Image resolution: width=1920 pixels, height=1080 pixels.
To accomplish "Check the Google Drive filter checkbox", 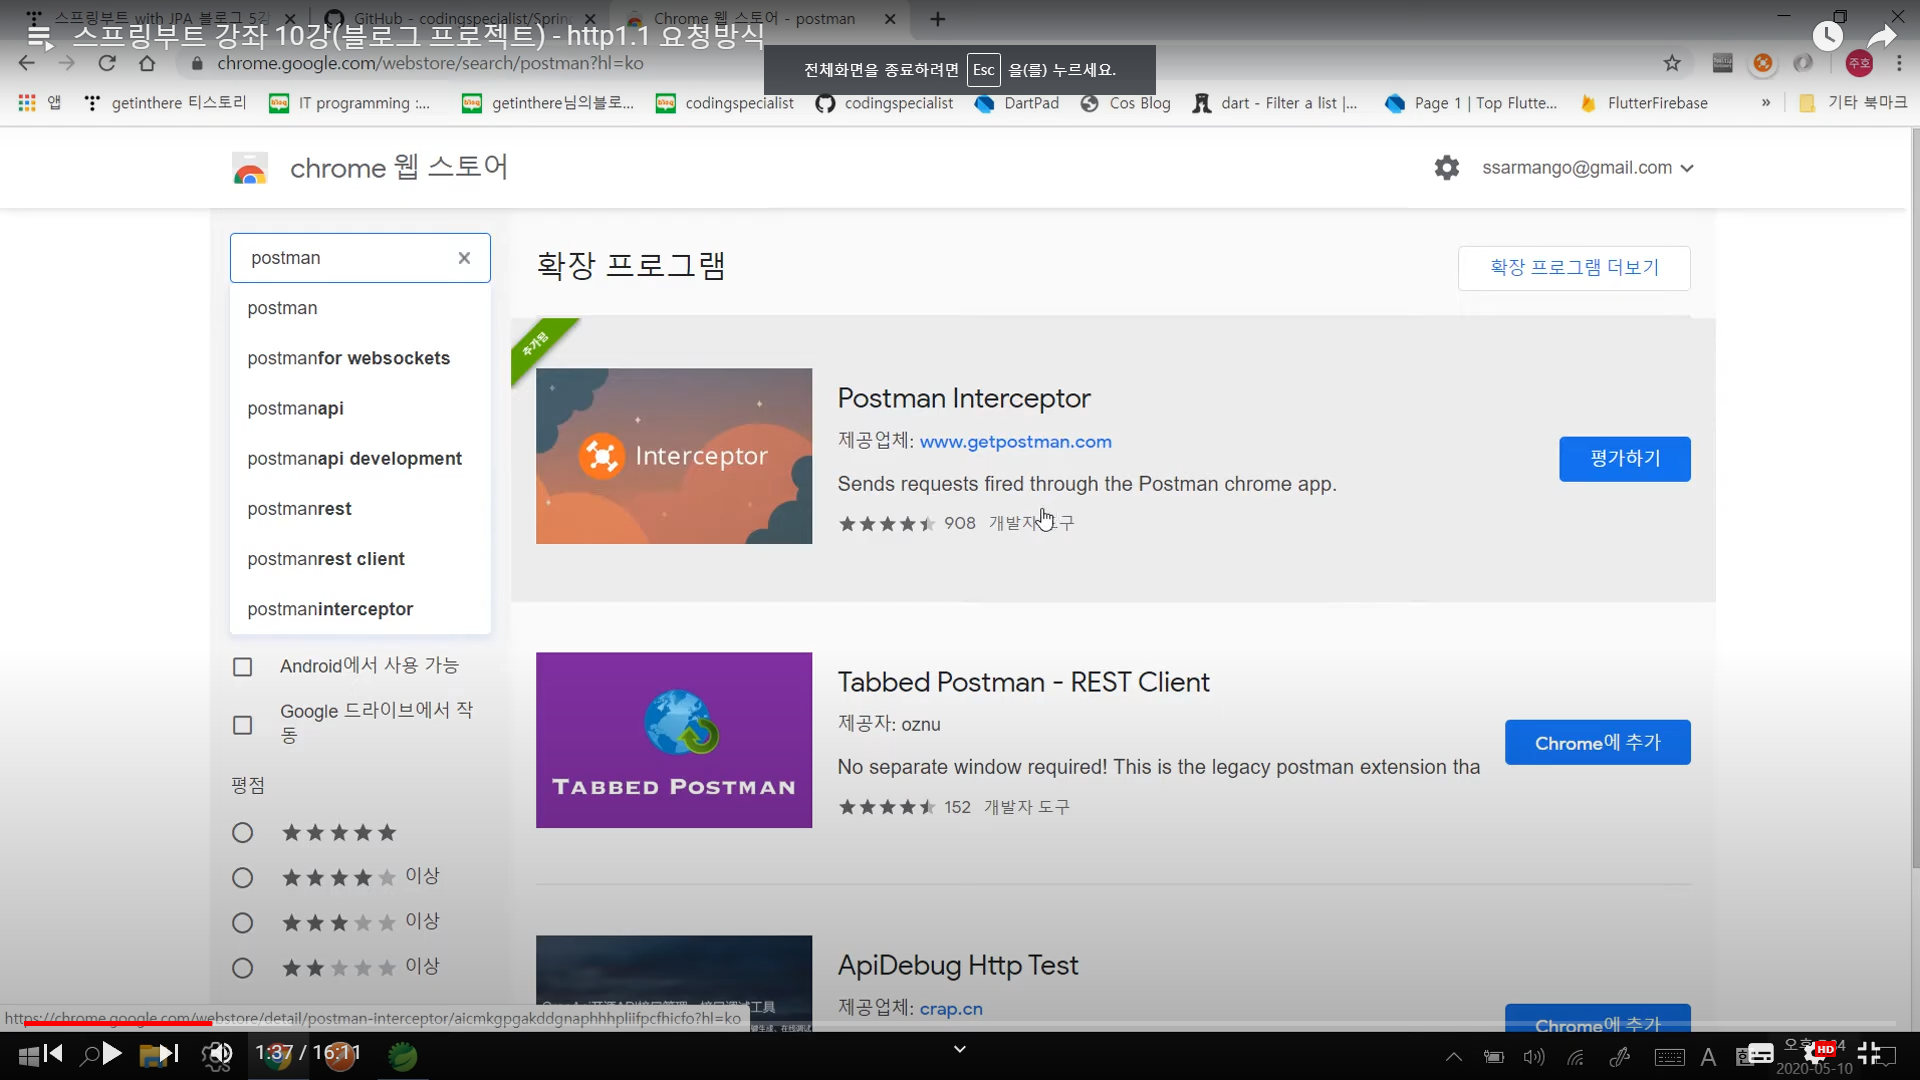I will tap(242, 725).
